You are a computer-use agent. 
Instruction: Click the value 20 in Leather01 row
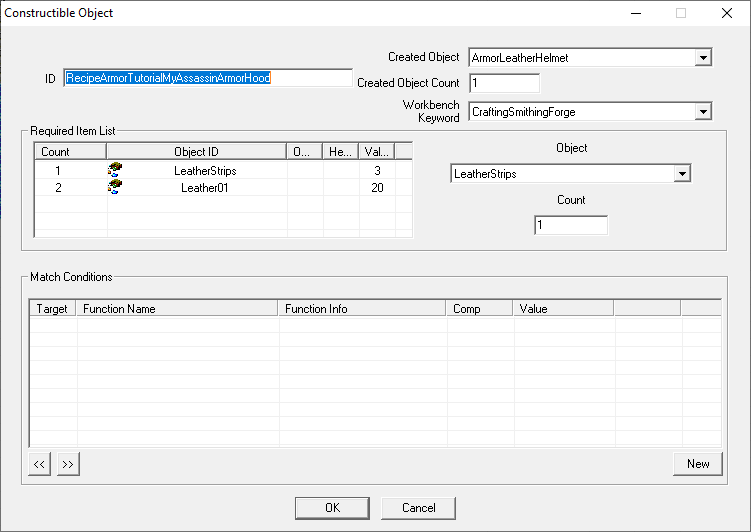(x=377, y=188)
